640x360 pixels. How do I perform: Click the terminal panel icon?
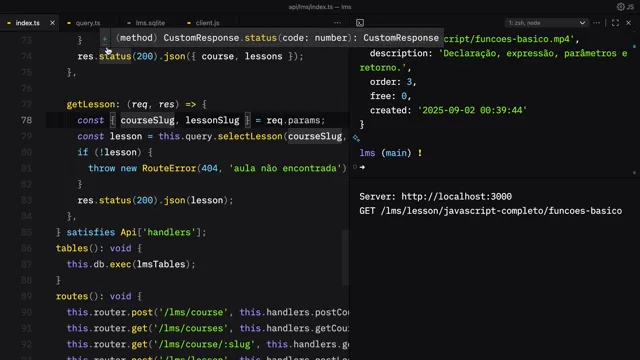click(x=360, y=23)
